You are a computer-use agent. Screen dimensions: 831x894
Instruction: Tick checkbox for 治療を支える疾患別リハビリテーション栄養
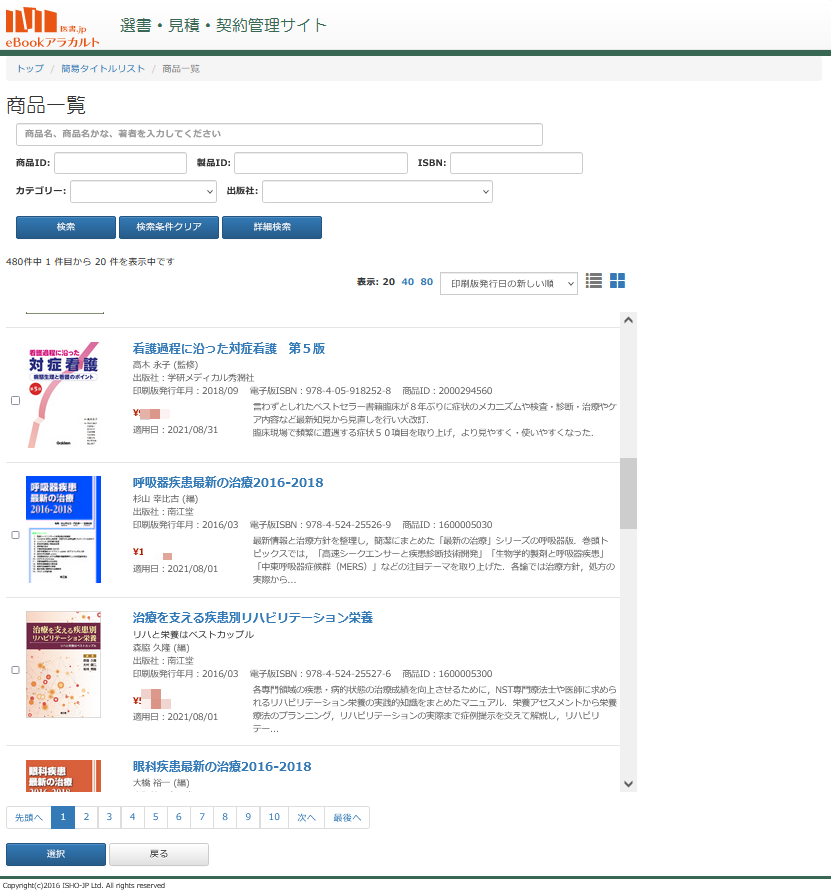[x=15, y=670]
